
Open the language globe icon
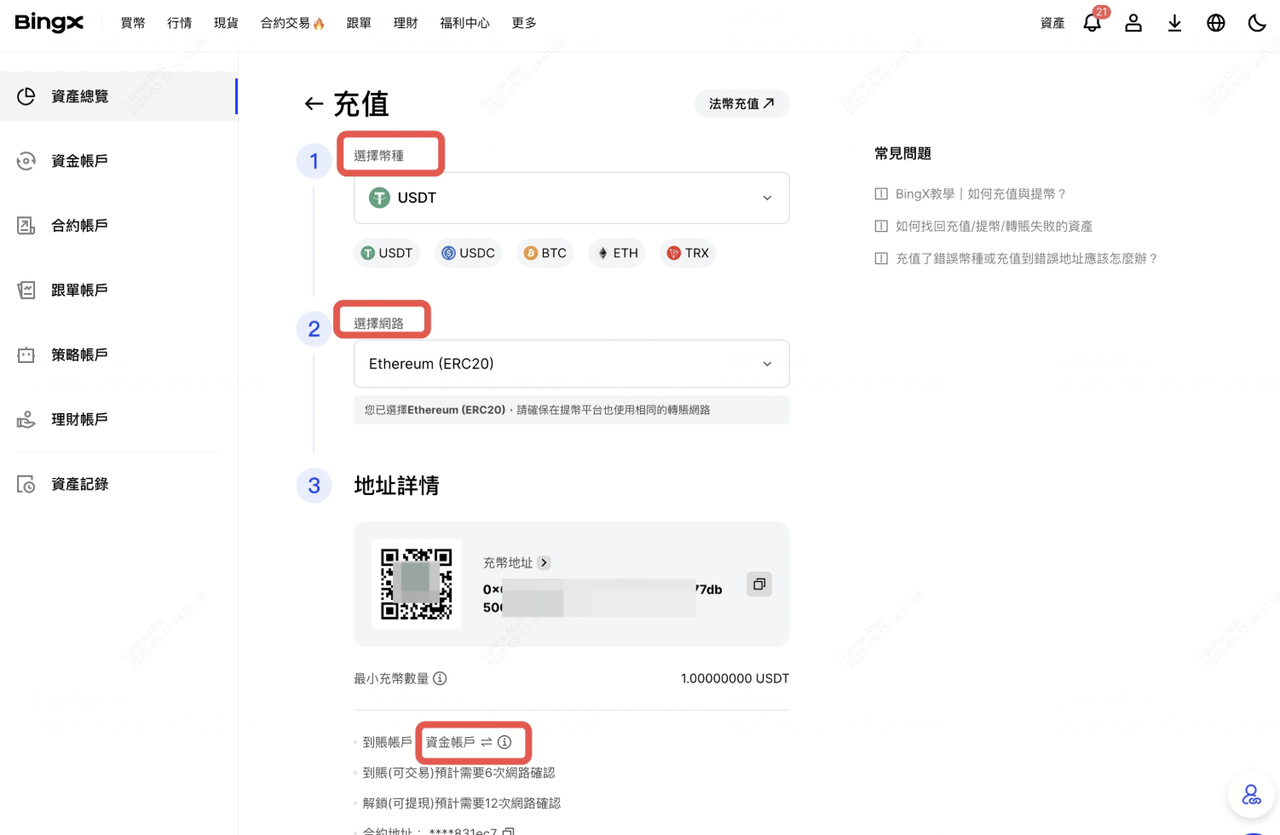coord(1215,23)
